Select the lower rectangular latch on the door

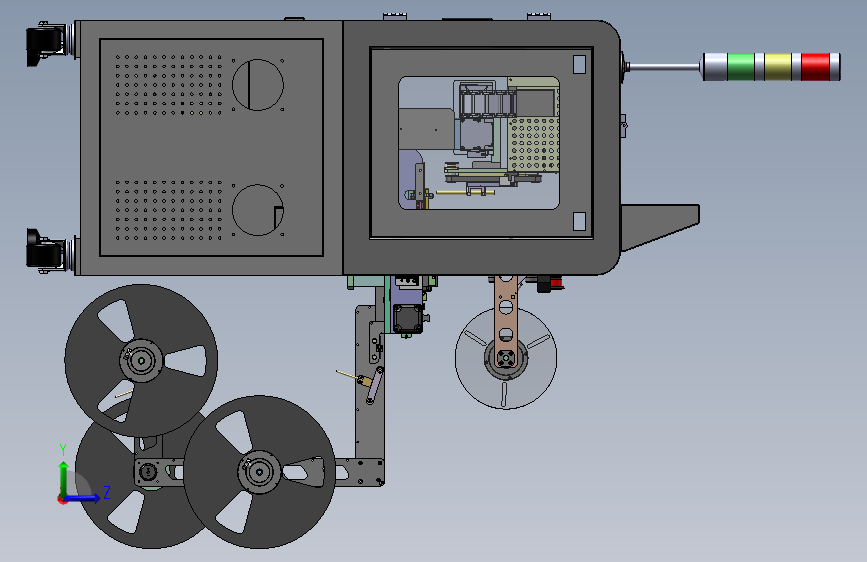(x=579, y=221)
